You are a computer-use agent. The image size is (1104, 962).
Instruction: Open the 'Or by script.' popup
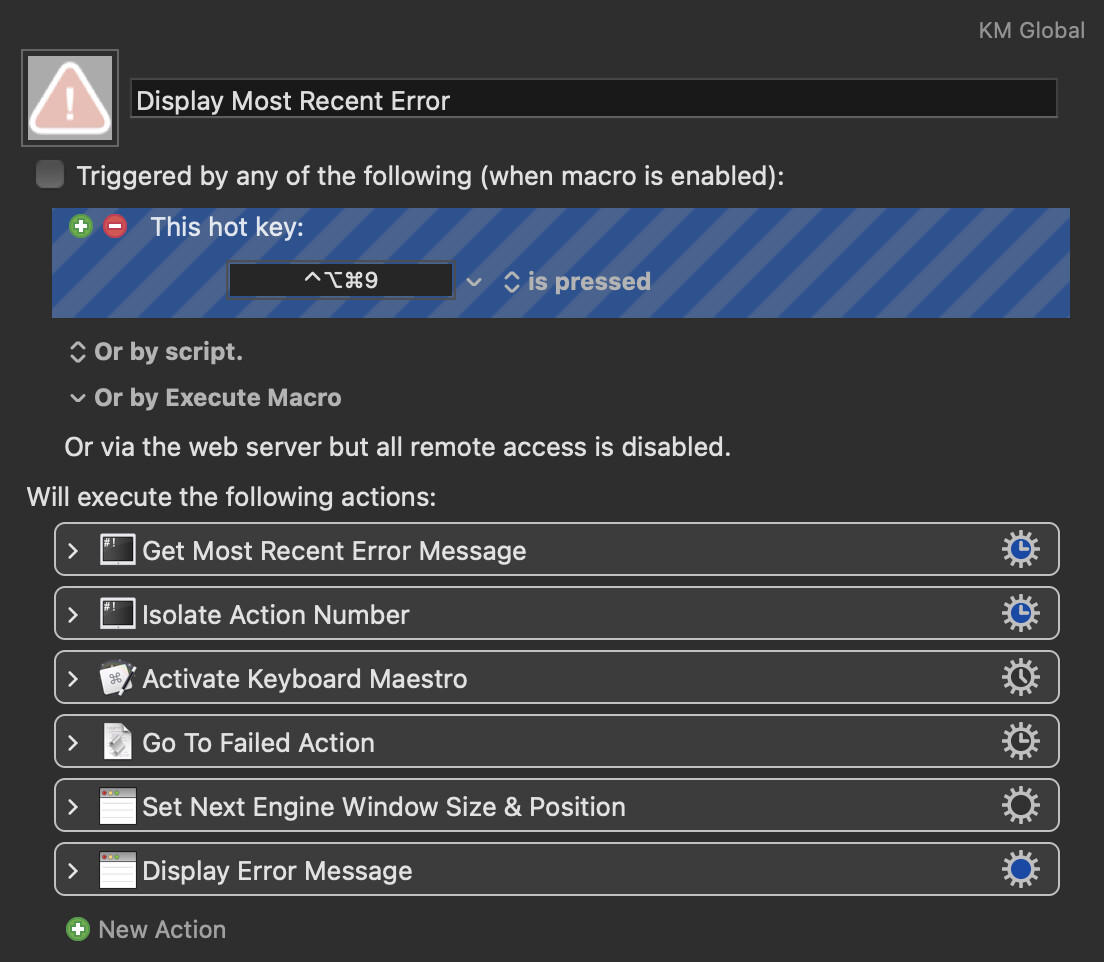pos(156,352)
